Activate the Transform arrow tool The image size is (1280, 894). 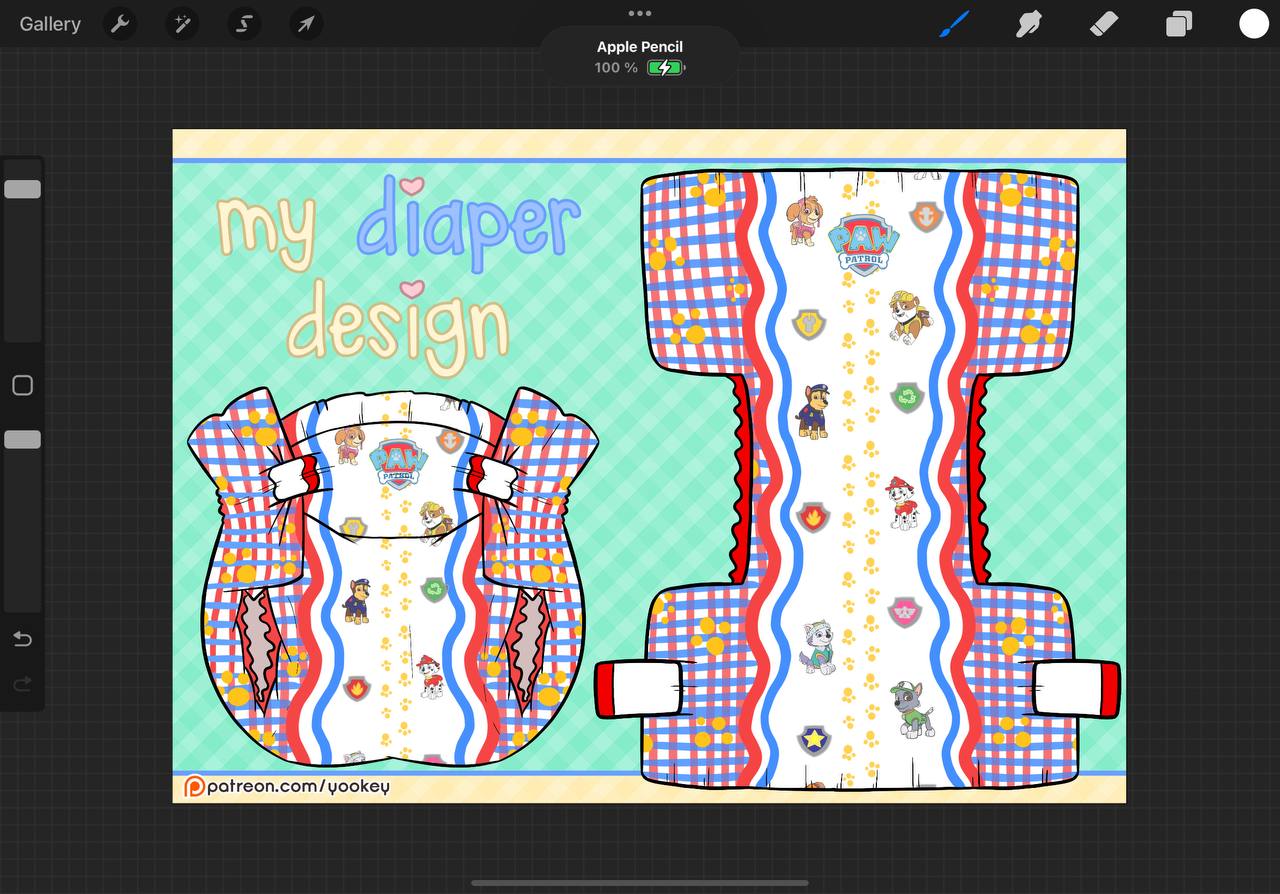pyautogui.click(x=306, y=24)
